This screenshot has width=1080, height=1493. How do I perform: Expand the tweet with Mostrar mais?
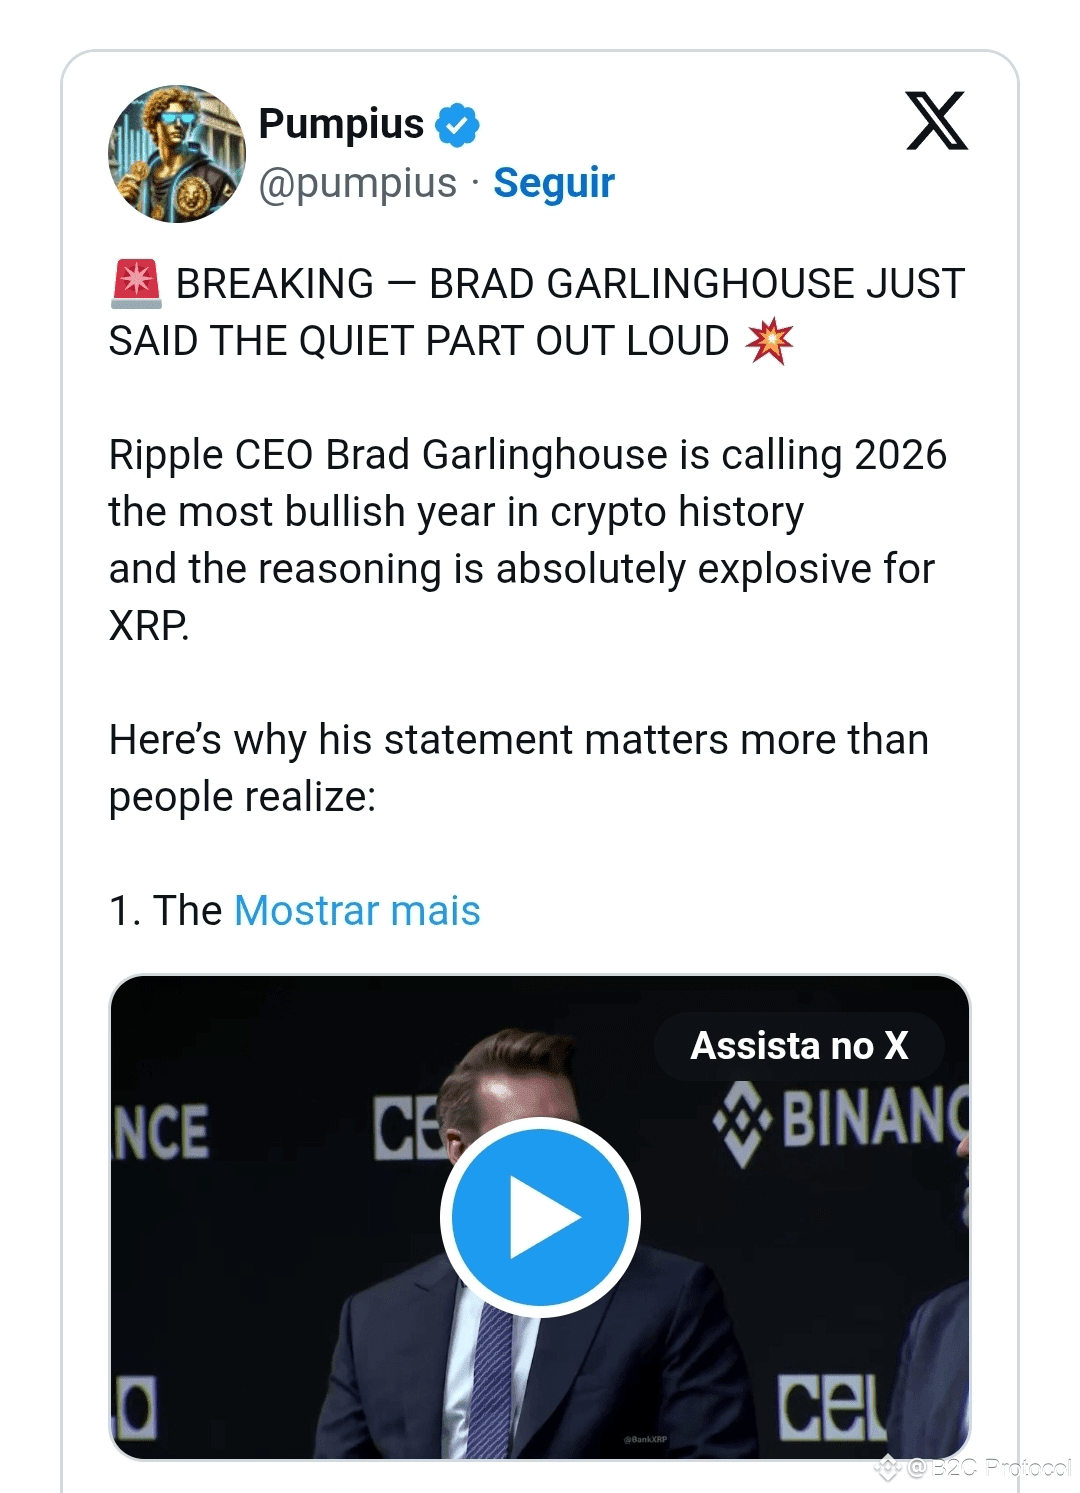click(x=357, y=911)
